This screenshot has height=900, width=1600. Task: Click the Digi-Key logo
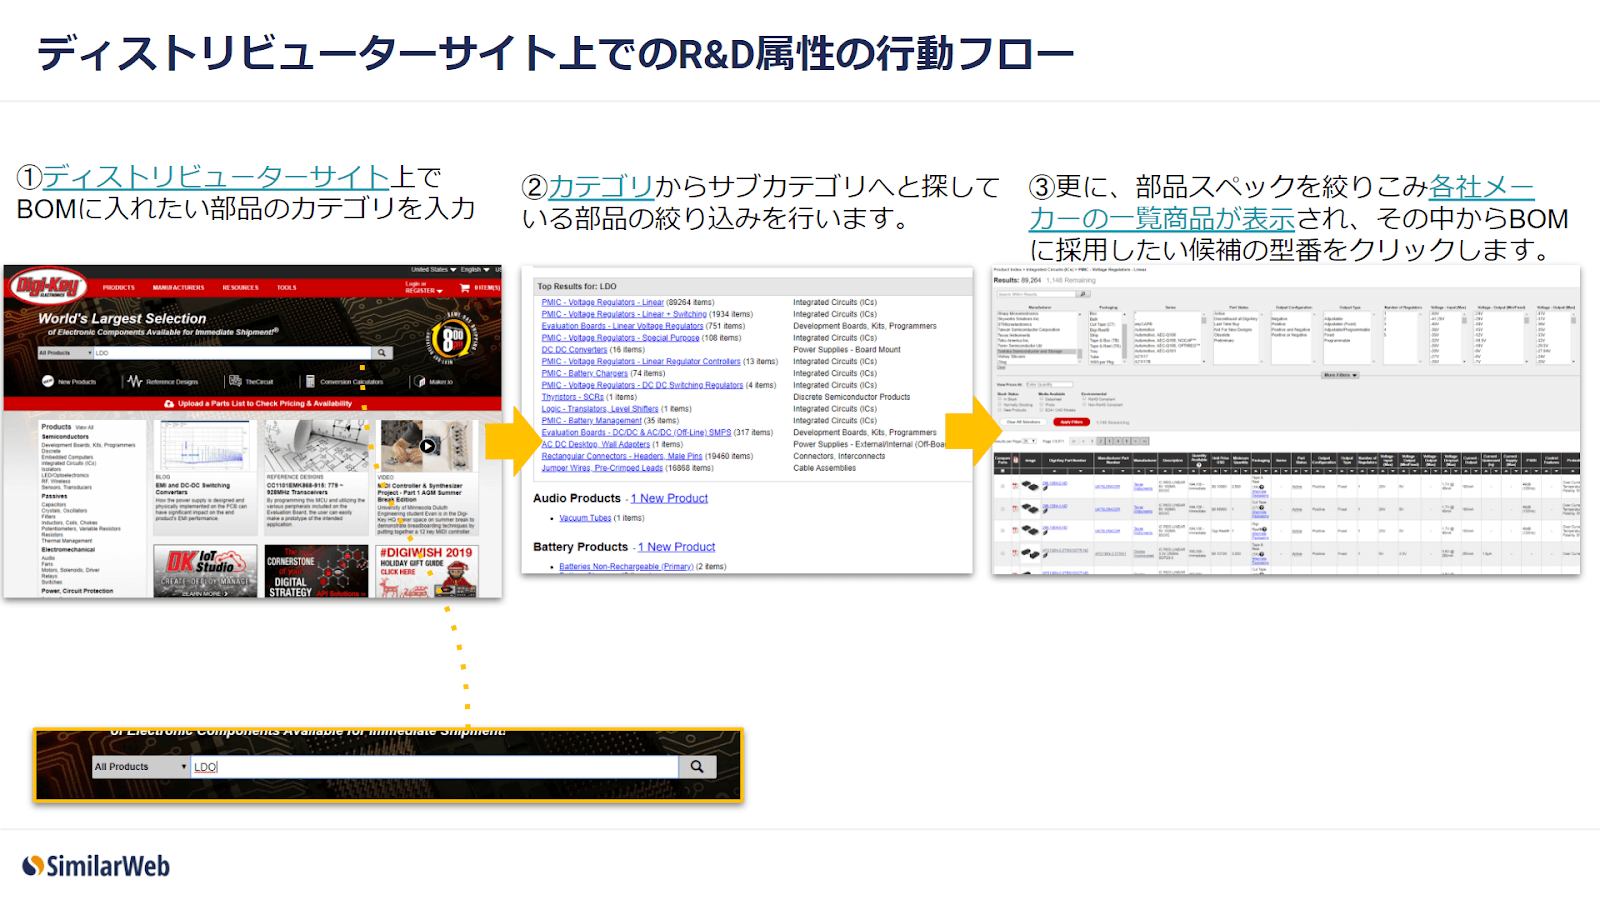[46, 287]
